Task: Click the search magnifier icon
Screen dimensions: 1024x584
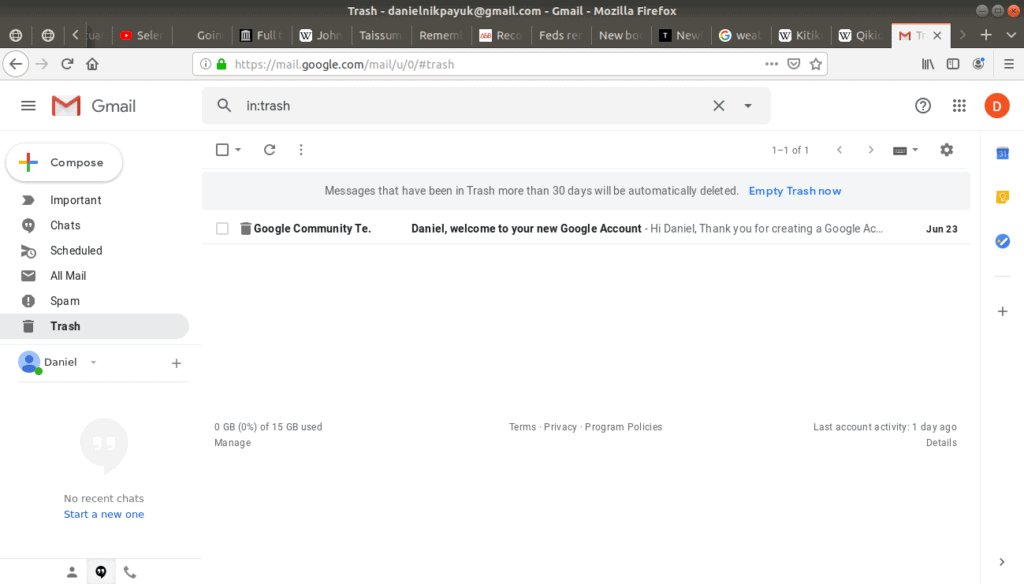Action: (224, 106)
